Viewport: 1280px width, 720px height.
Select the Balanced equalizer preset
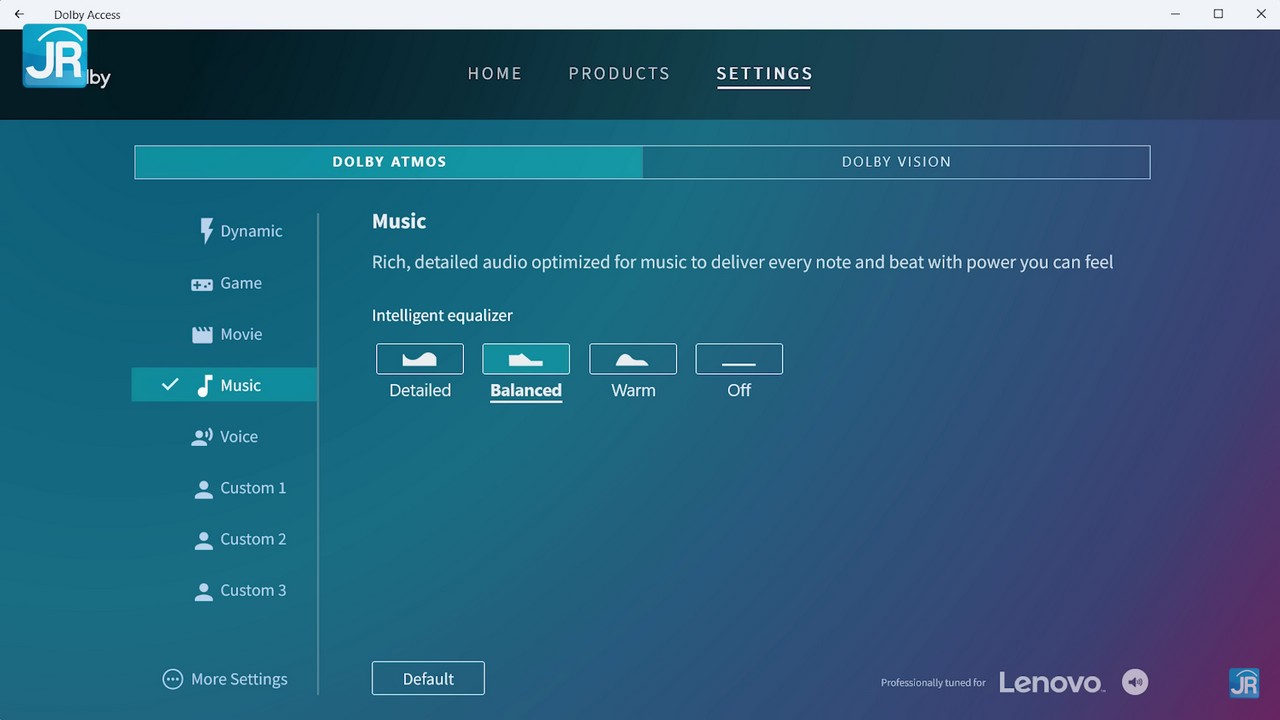pyautogui.click(x=526, y=359)
